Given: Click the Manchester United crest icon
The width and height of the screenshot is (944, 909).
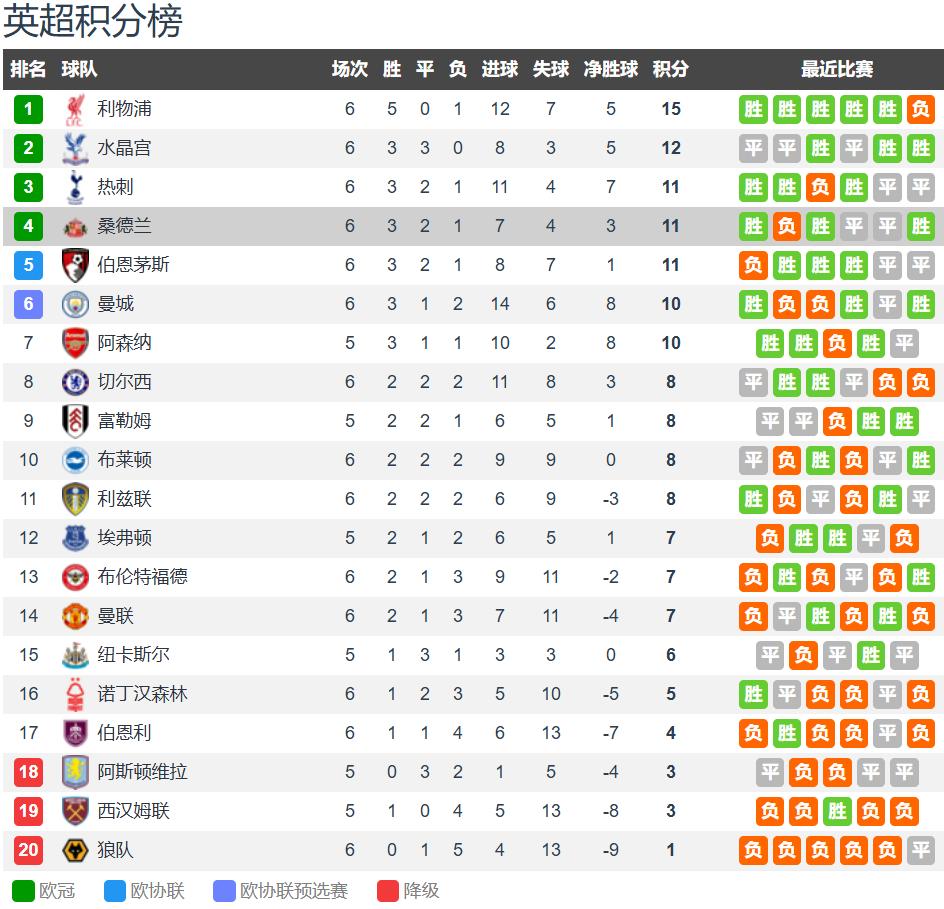Looking at the screenshot, I should [x=75, y=616].
